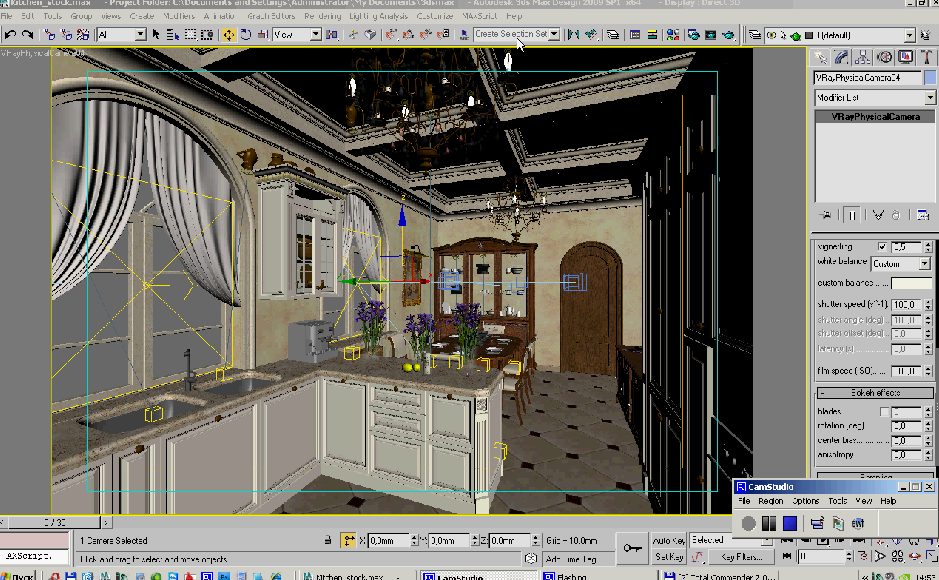This screenshot has width=939, height=580.
Task: Open the Graph Editors menu
Action: (x=271, y=16)
